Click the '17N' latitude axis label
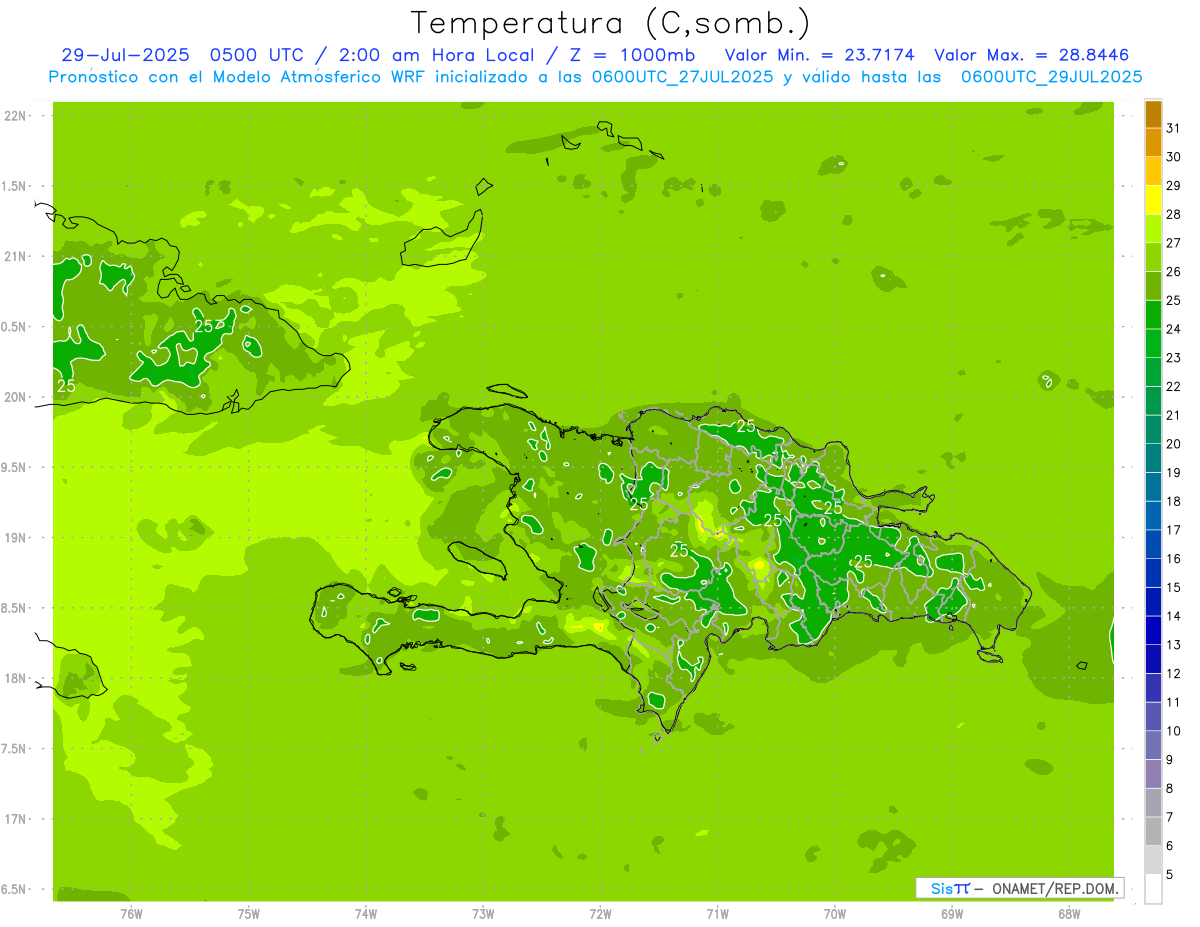The image size is (1200, 927). 15,819
